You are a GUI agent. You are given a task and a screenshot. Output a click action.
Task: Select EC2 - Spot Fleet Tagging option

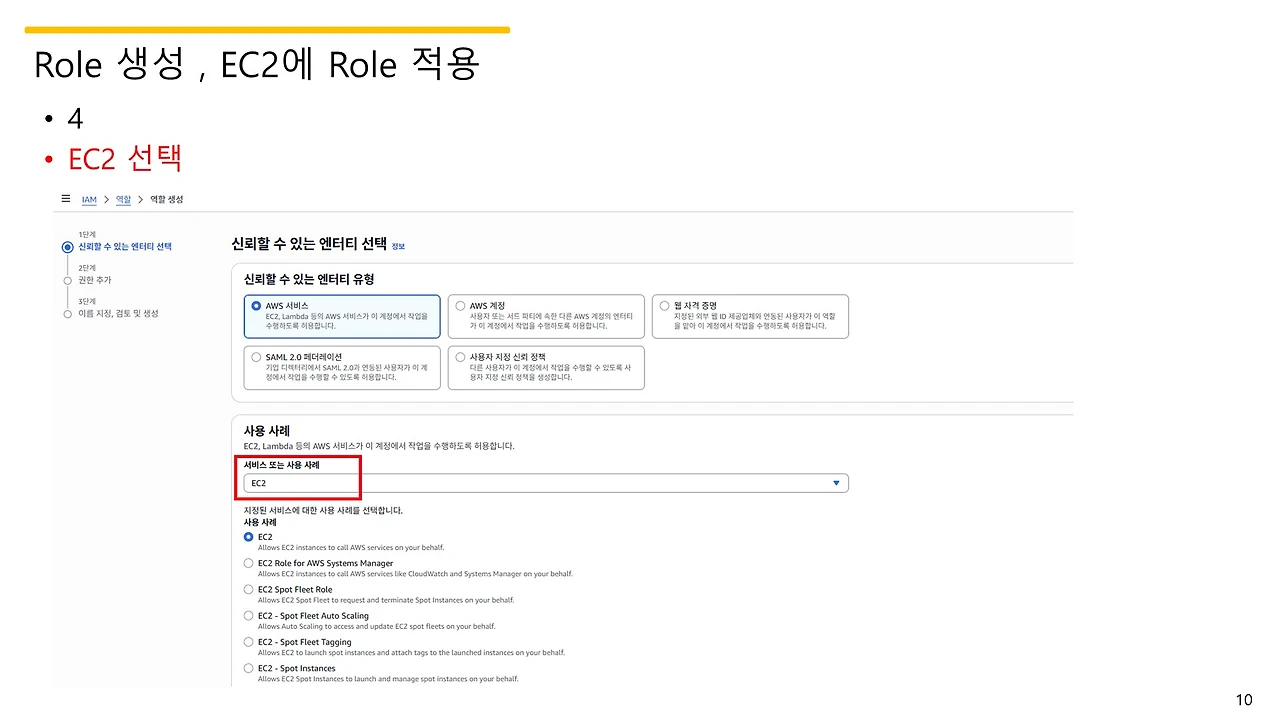(249, 642)
